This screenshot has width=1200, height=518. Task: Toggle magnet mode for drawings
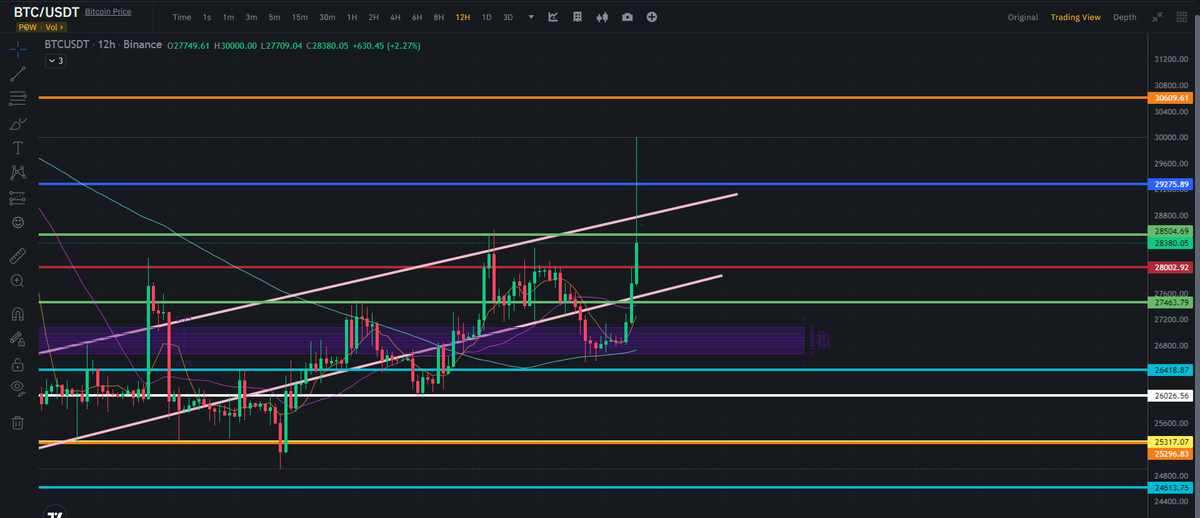[x=17, y=313]
